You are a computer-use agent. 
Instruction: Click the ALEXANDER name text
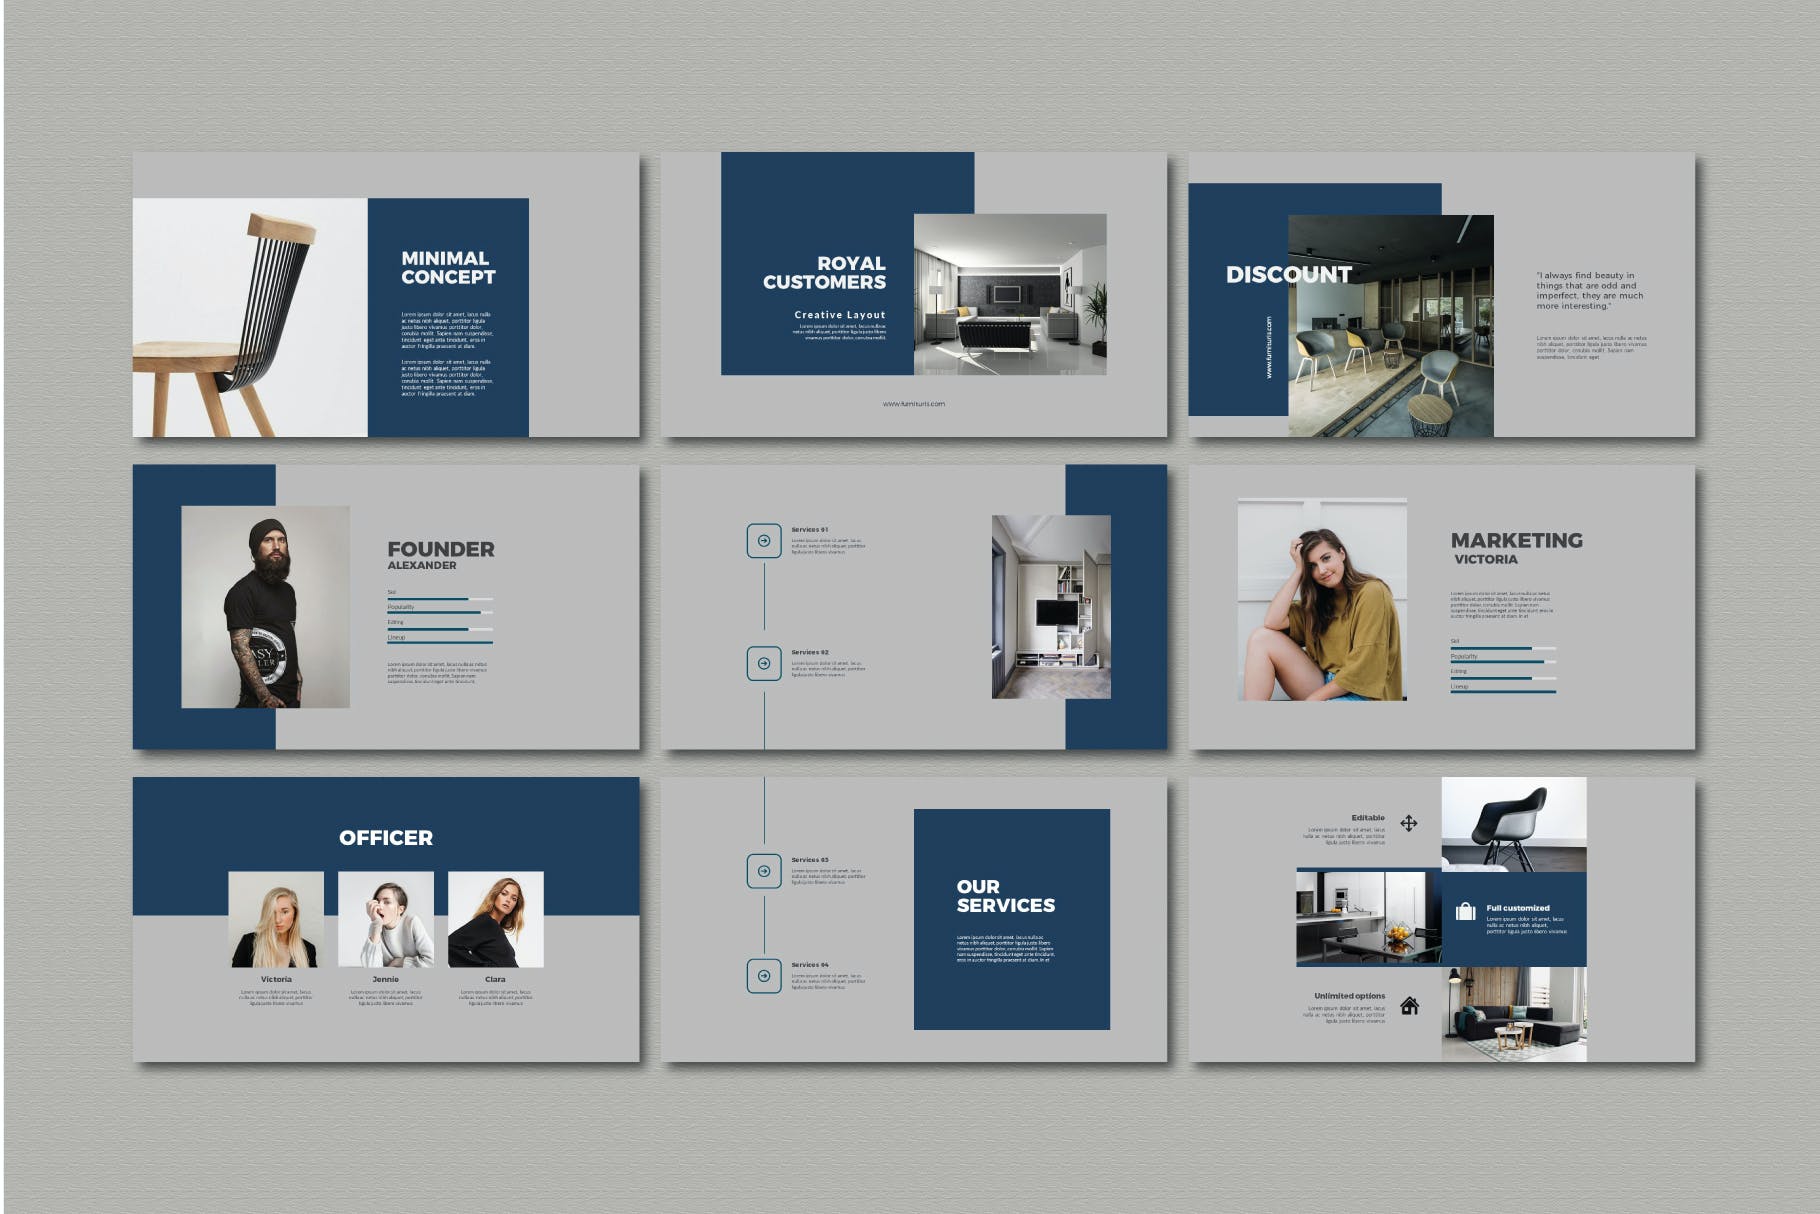[x=422, y=565]
